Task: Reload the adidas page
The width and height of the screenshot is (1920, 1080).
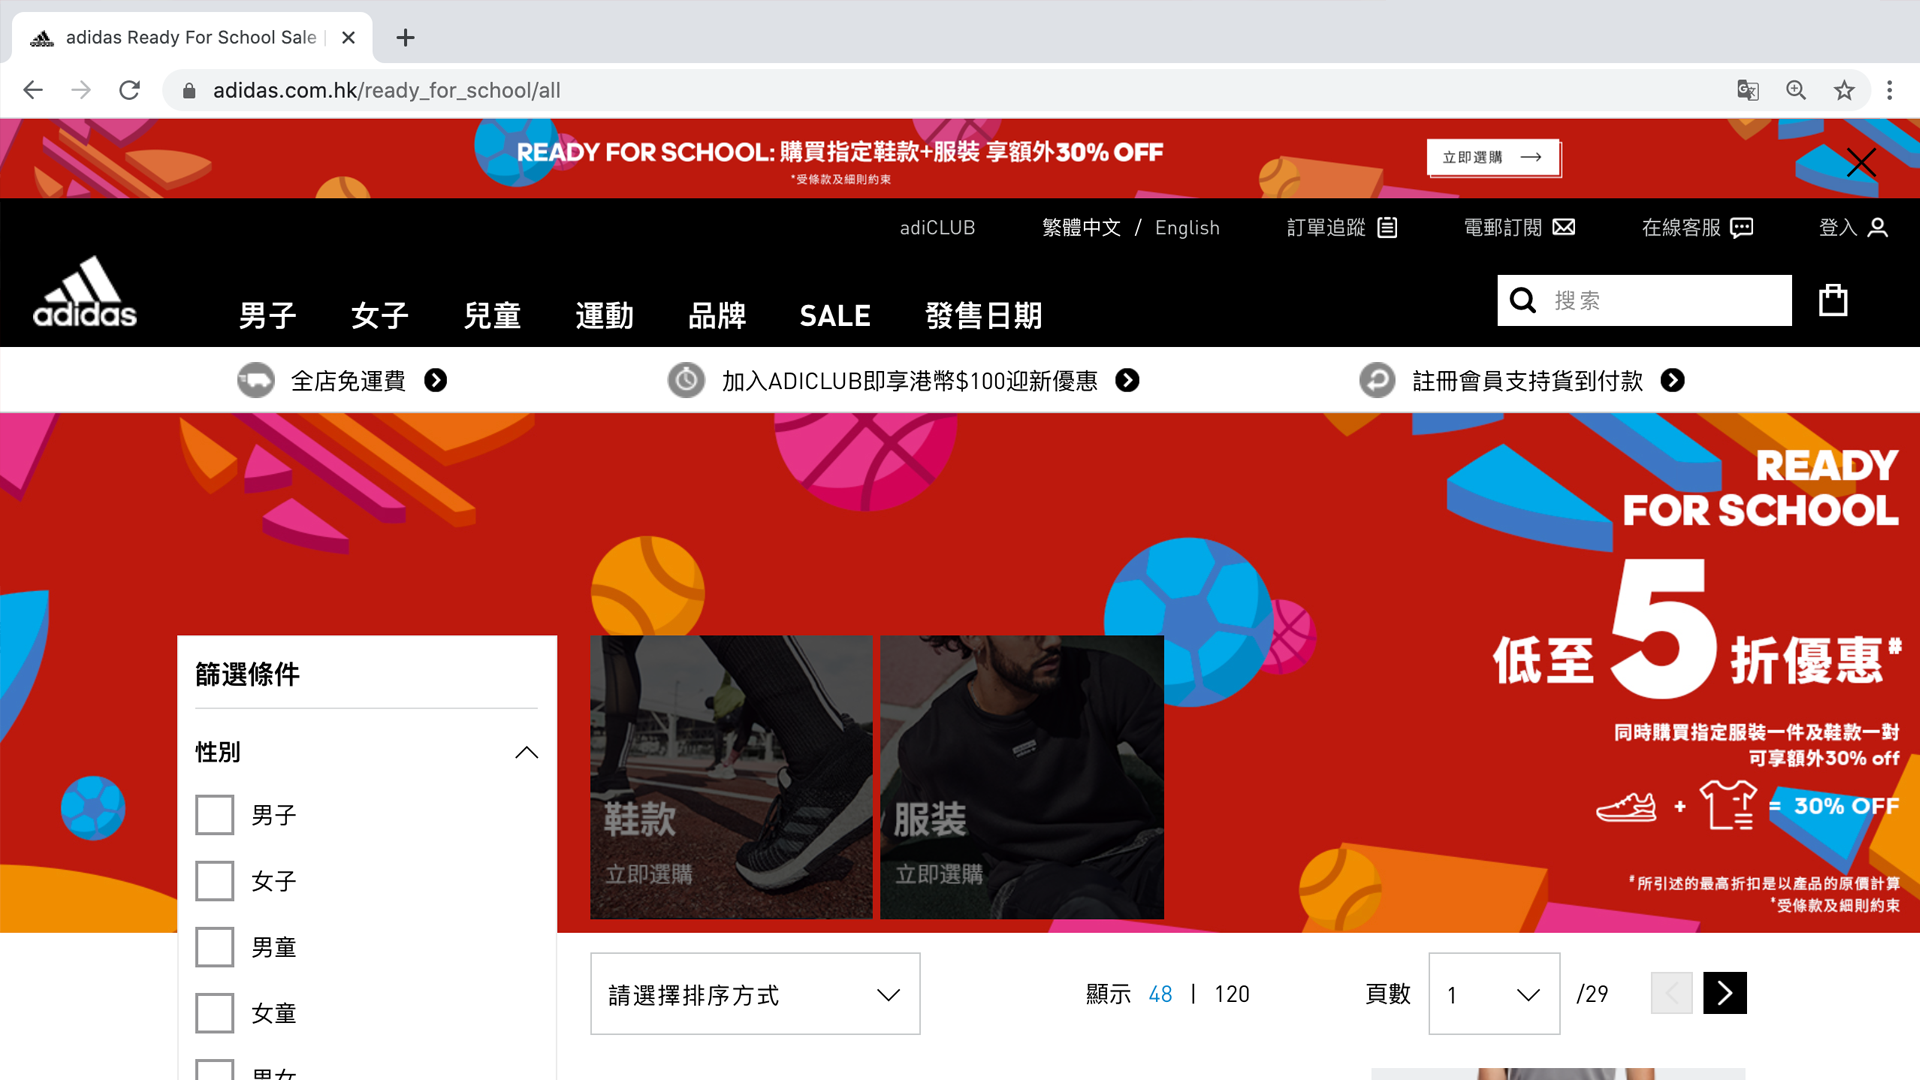Action: click(x=129, y=90)
